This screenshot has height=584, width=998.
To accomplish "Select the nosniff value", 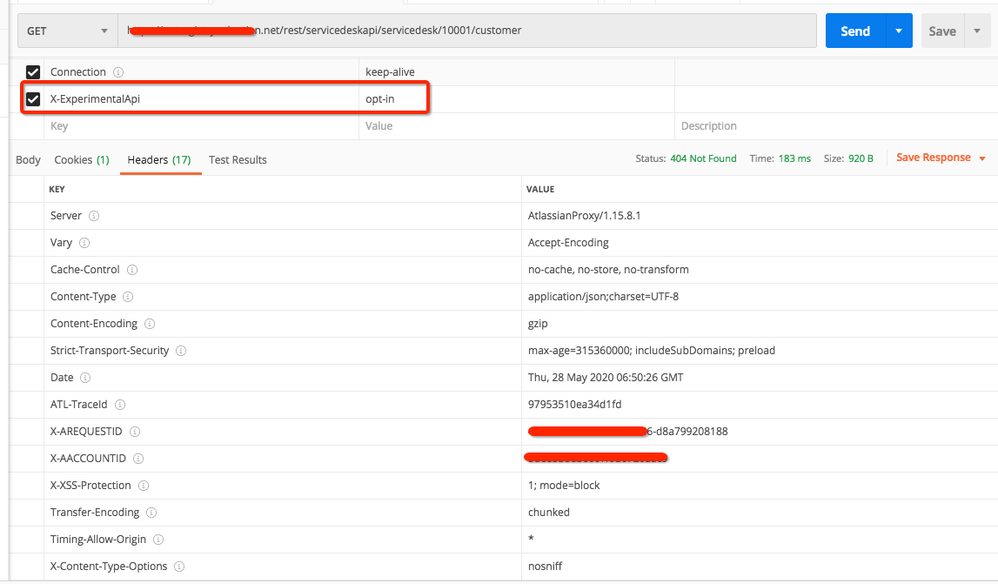I will [x=545, y=566].
